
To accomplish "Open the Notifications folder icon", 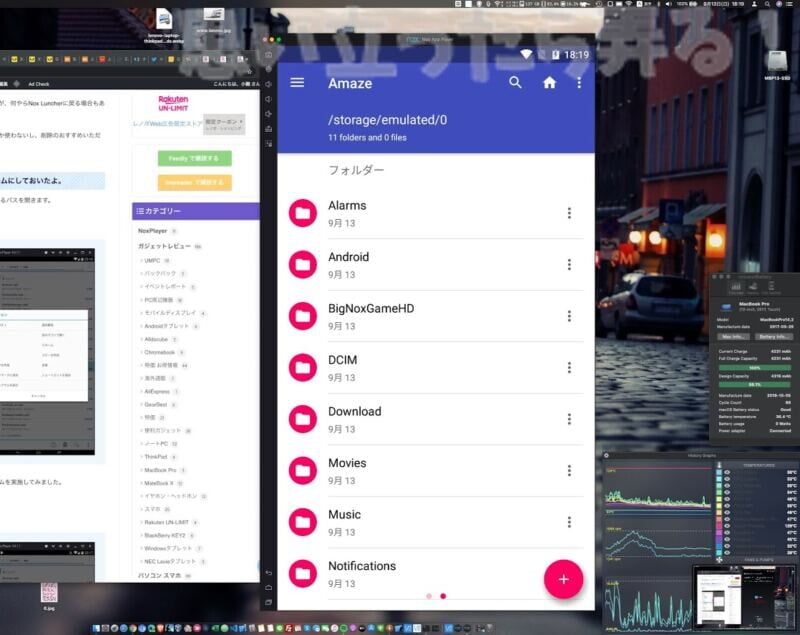I will [x=303, y=574].
